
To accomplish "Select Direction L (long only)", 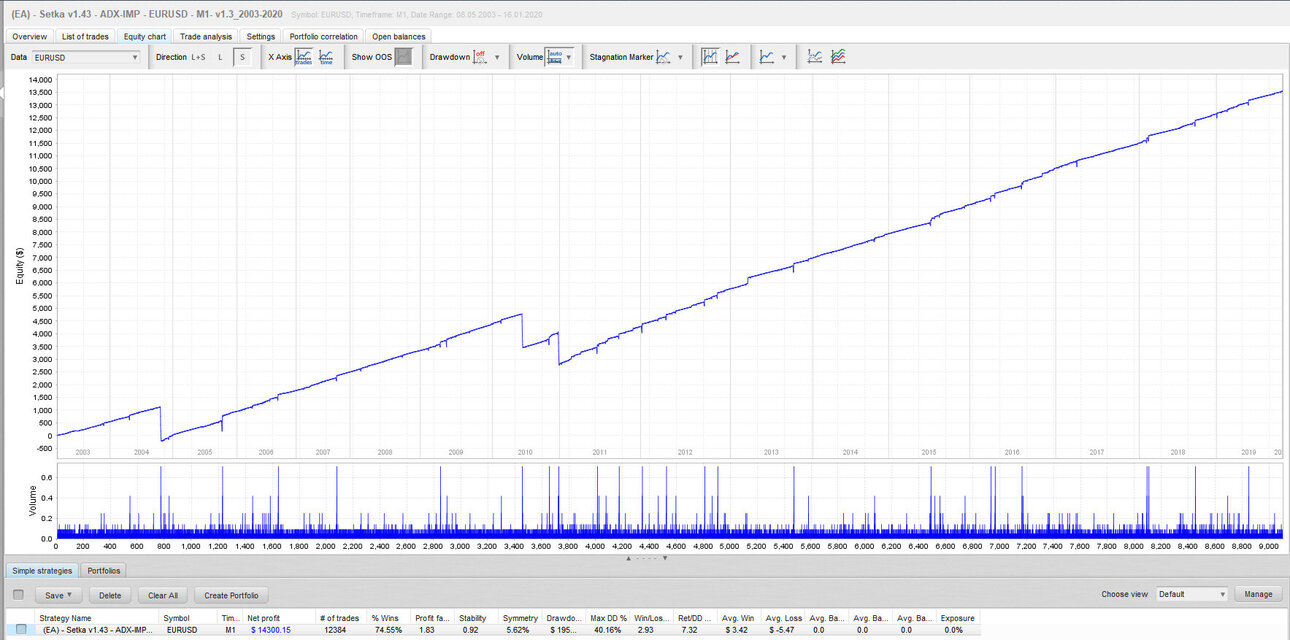I will (221, 57).
